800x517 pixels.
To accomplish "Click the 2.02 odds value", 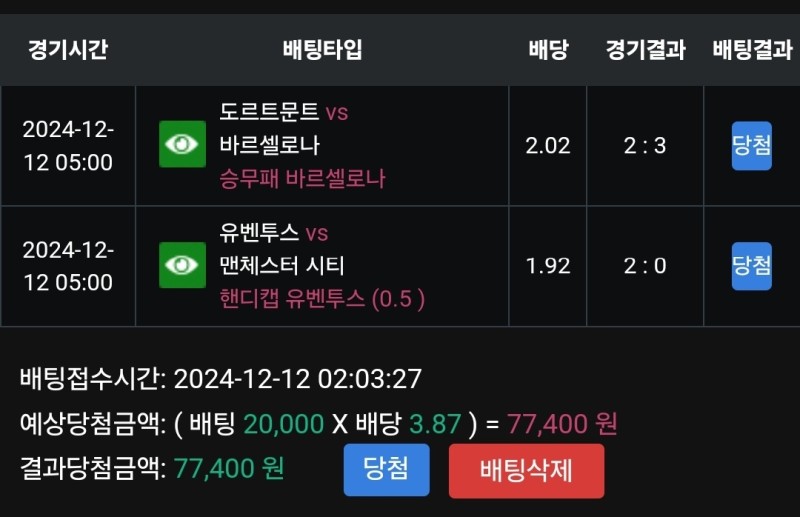I will (x=547, y=146).
